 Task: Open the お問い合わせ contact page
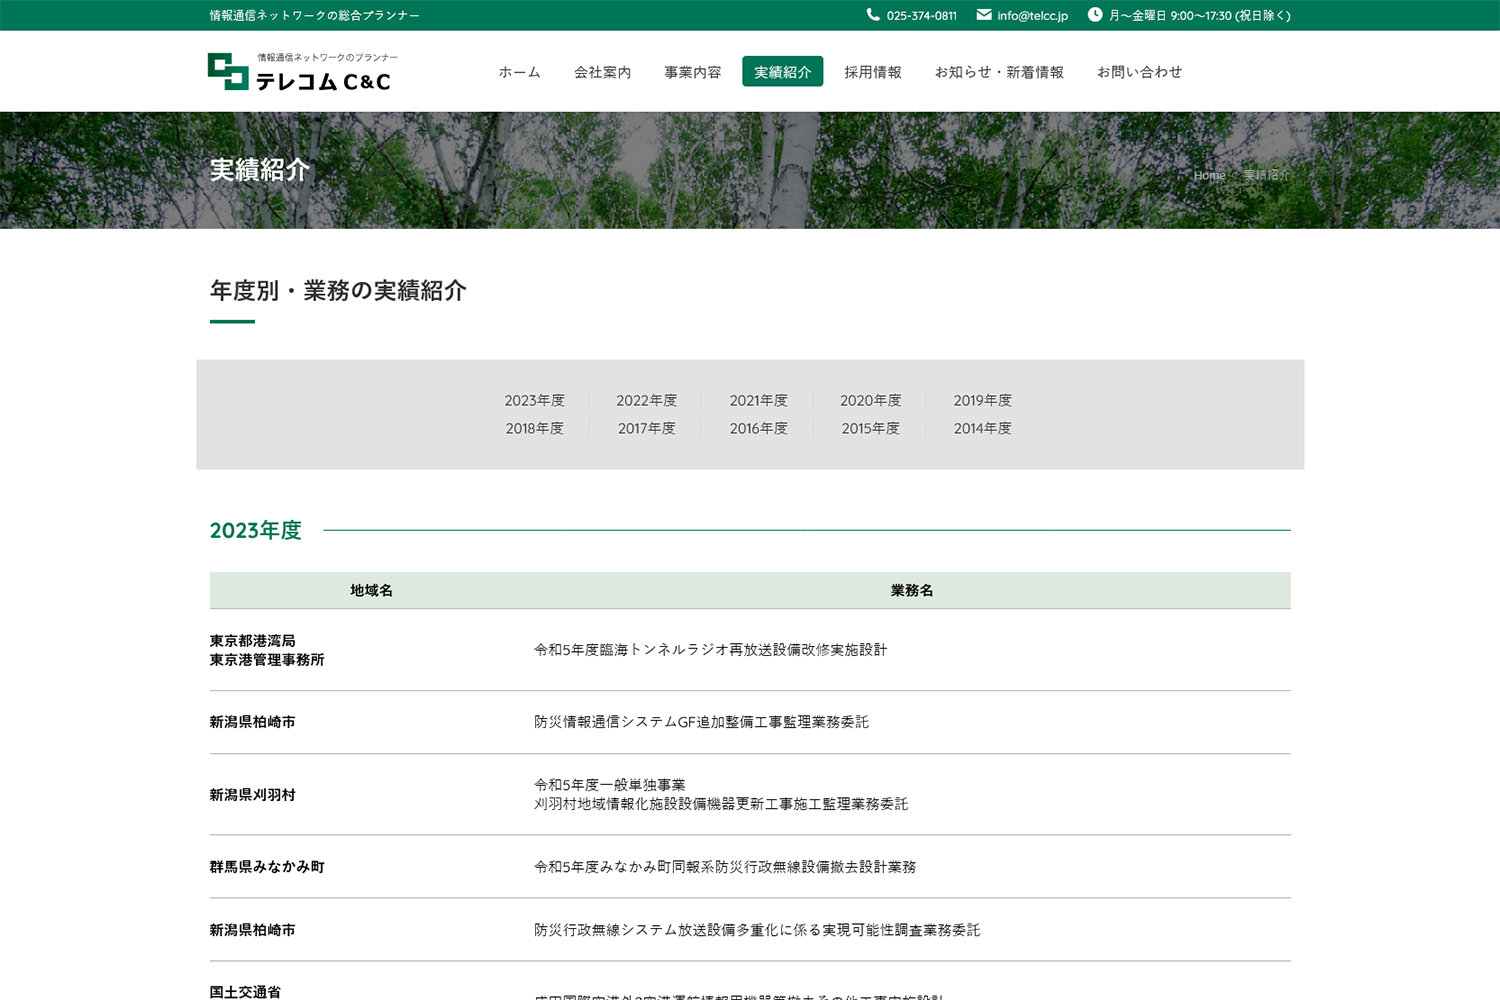(x=1139, y=72)
